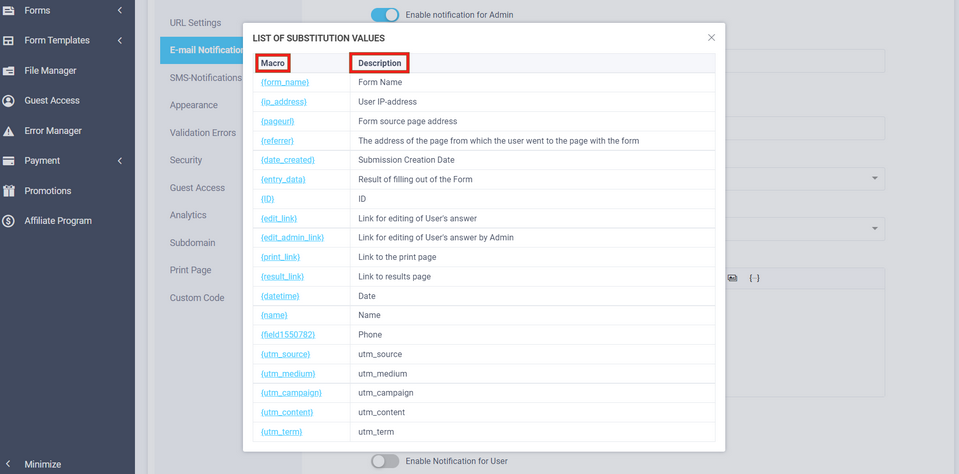Disable notification for Admin toggle
The width and height of the screenshot is (959, 474).
pos(384,15)
